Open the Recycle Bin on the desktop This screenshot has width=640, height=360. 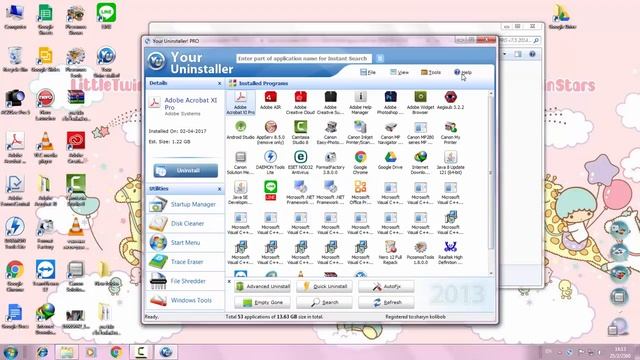[15, 60]
